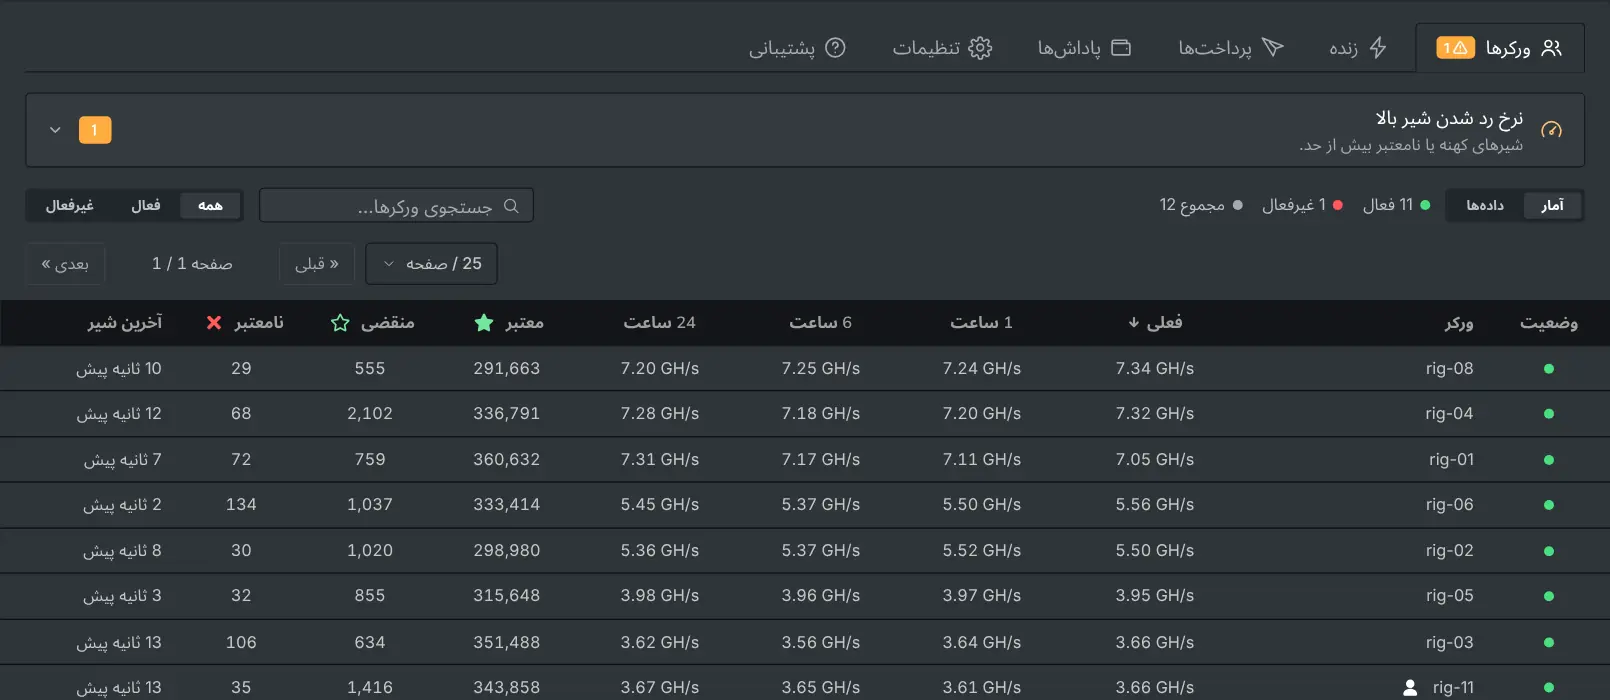Viewport: 1610px width, 700px height.
Task: Click the 360,632 valid shares cell
Action: coord(506,459)
